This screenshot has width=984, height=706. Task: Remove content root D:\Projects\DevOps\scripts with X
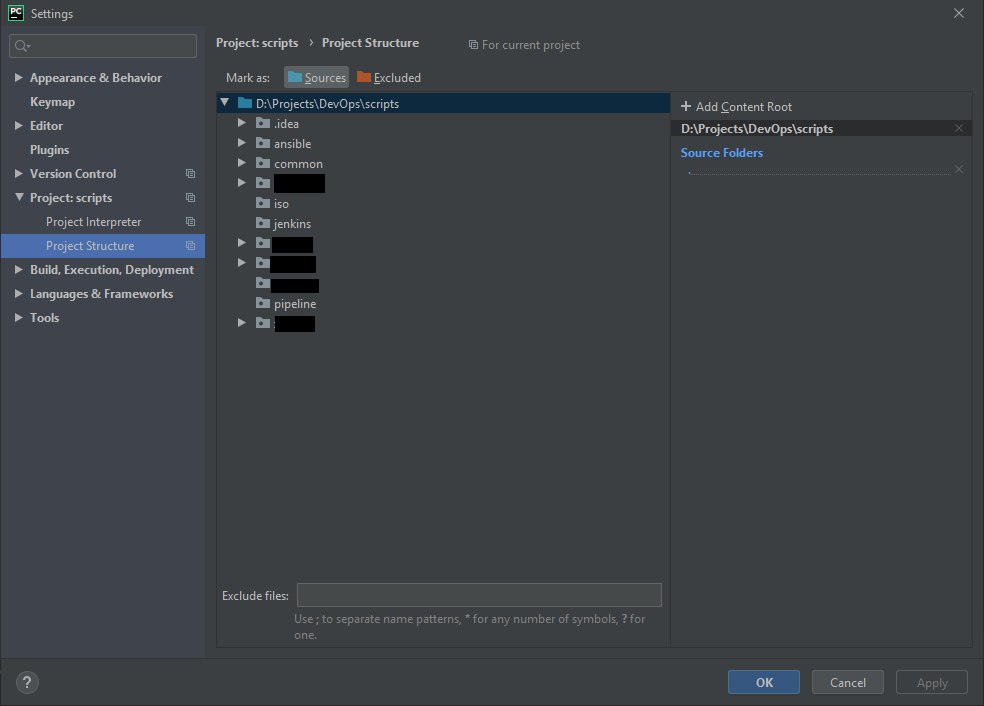(x=959, y=128)
